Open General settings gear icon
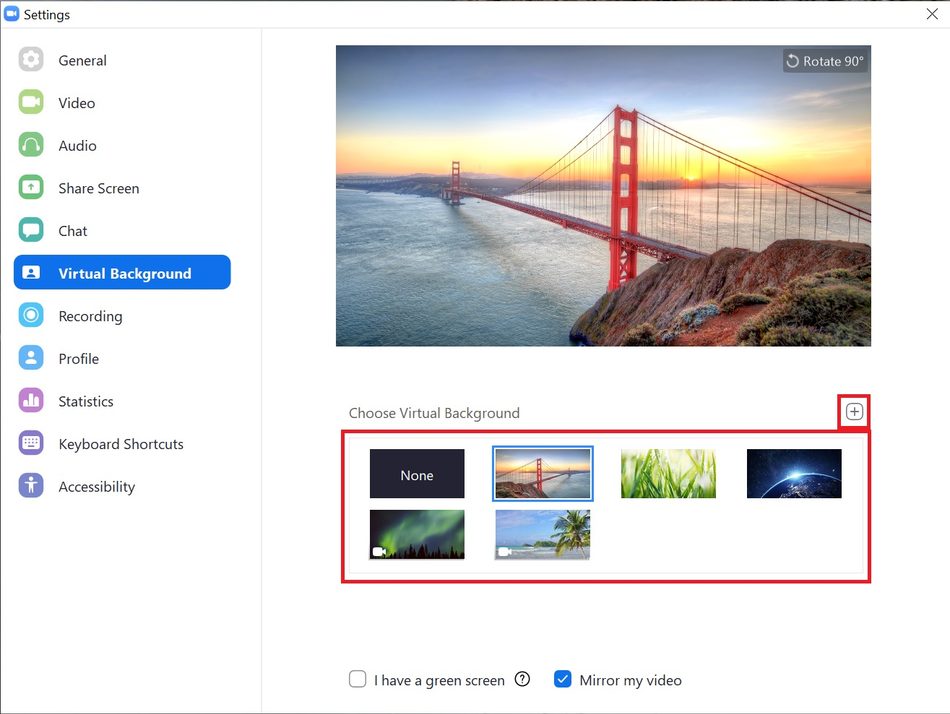Viewport: 950px width, 714px height. (31, 59)
